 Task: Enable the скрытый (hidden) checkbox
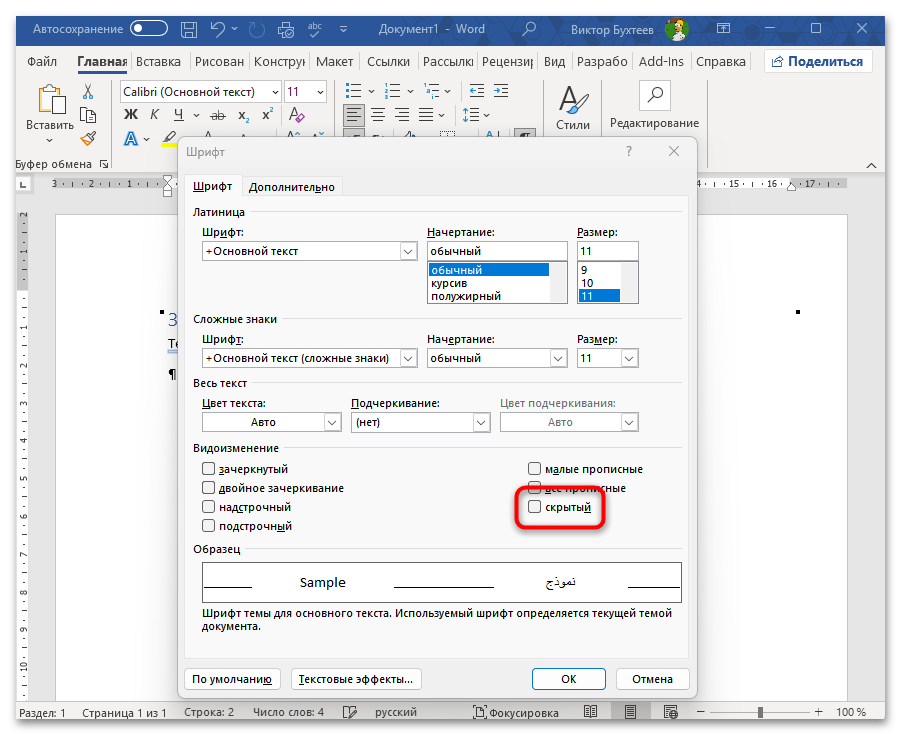pyautogui.click(x=535, y=508)
